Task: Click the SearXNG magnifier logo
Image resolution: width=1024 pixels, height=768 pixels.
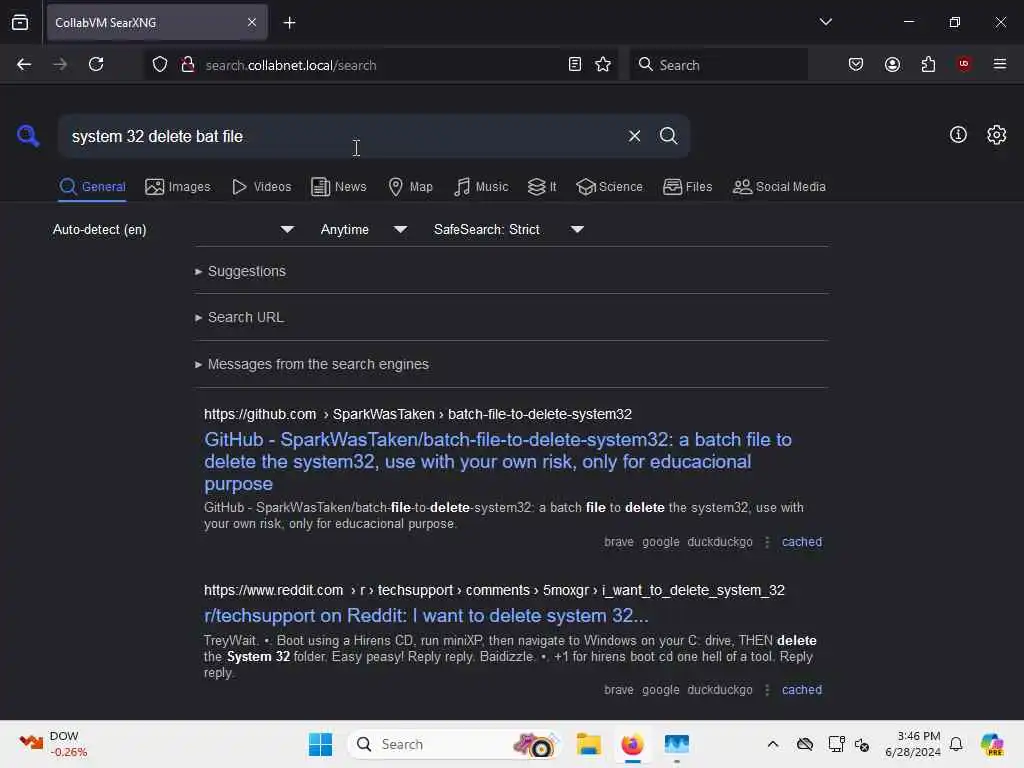Action: 27,136
